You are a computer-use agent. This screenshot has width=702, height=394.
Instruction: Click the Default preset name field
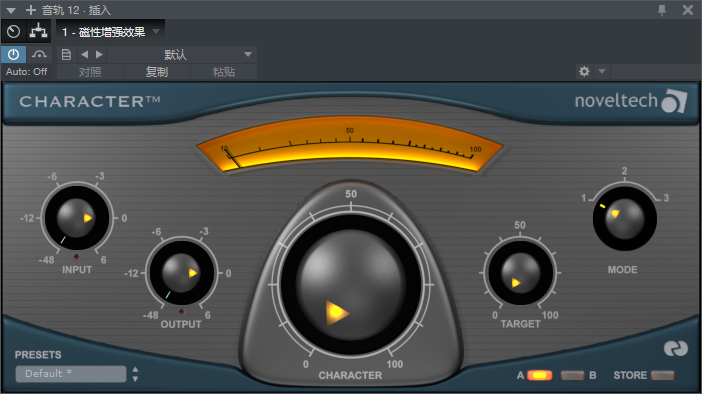[x=71, y=374]
